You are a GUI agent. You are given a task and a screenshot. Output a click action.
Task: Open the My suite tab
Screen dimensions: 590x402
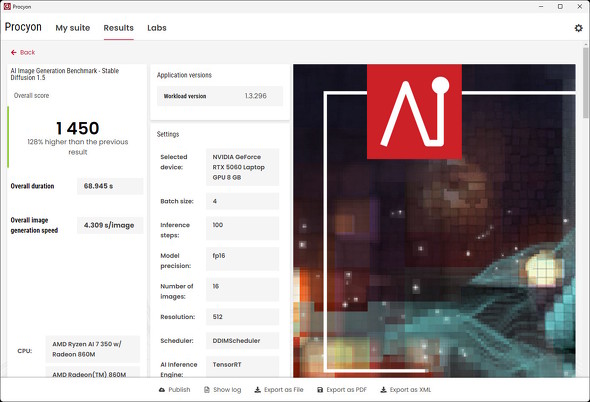pos(73,28)
